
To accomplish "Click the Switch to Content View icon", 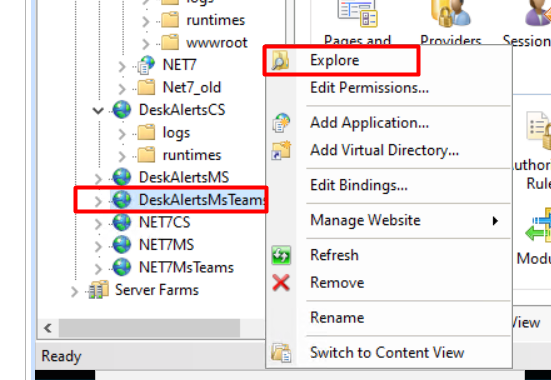I will tap(281, 353).
